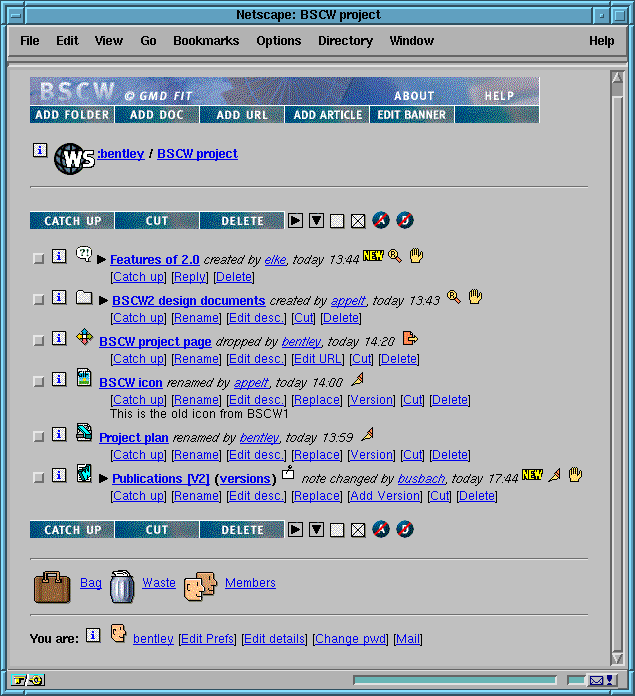Click document icon of Publications [V2]
Viewport: 635px width, 696px height.
84,473
